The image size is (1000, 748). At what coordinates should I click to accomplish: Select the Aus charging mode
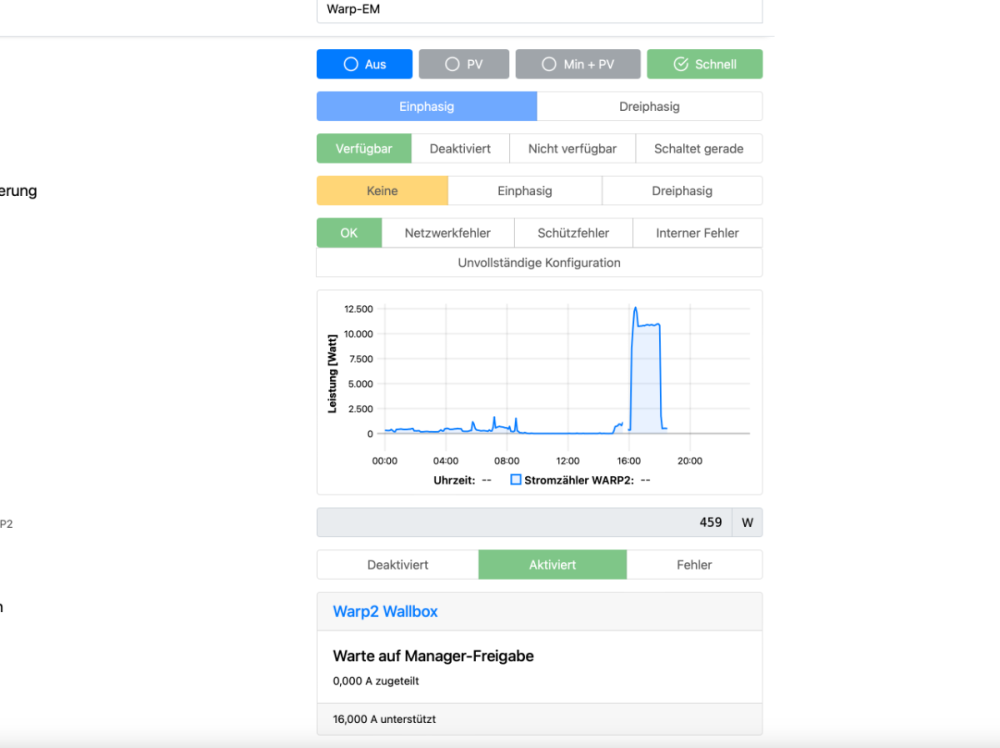pyautogui.click(x=364, y=64)
